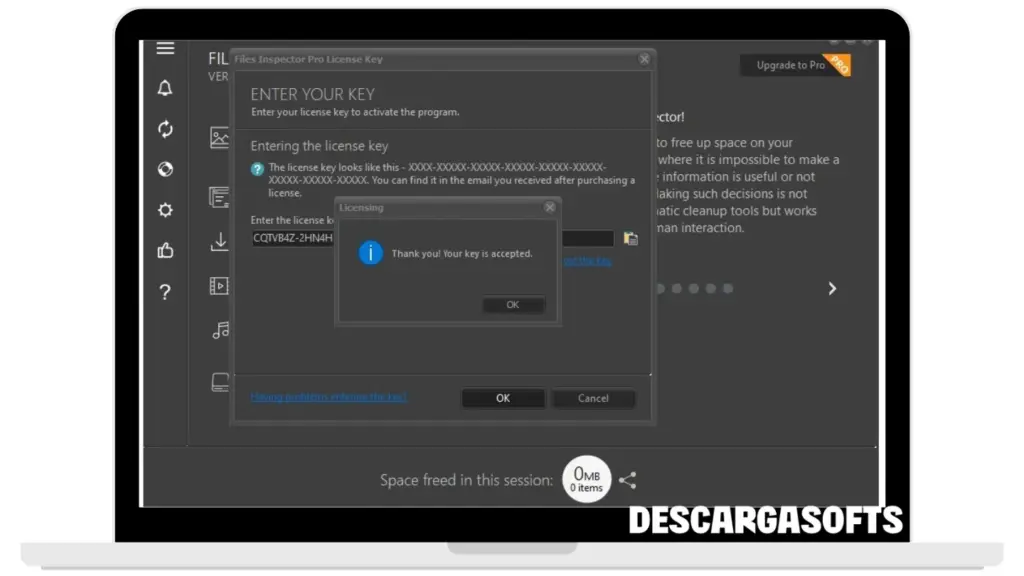Viewport: 1024px width, 576px height.
Task: Open notifications via the bell icon
Action: coord(165,89)
